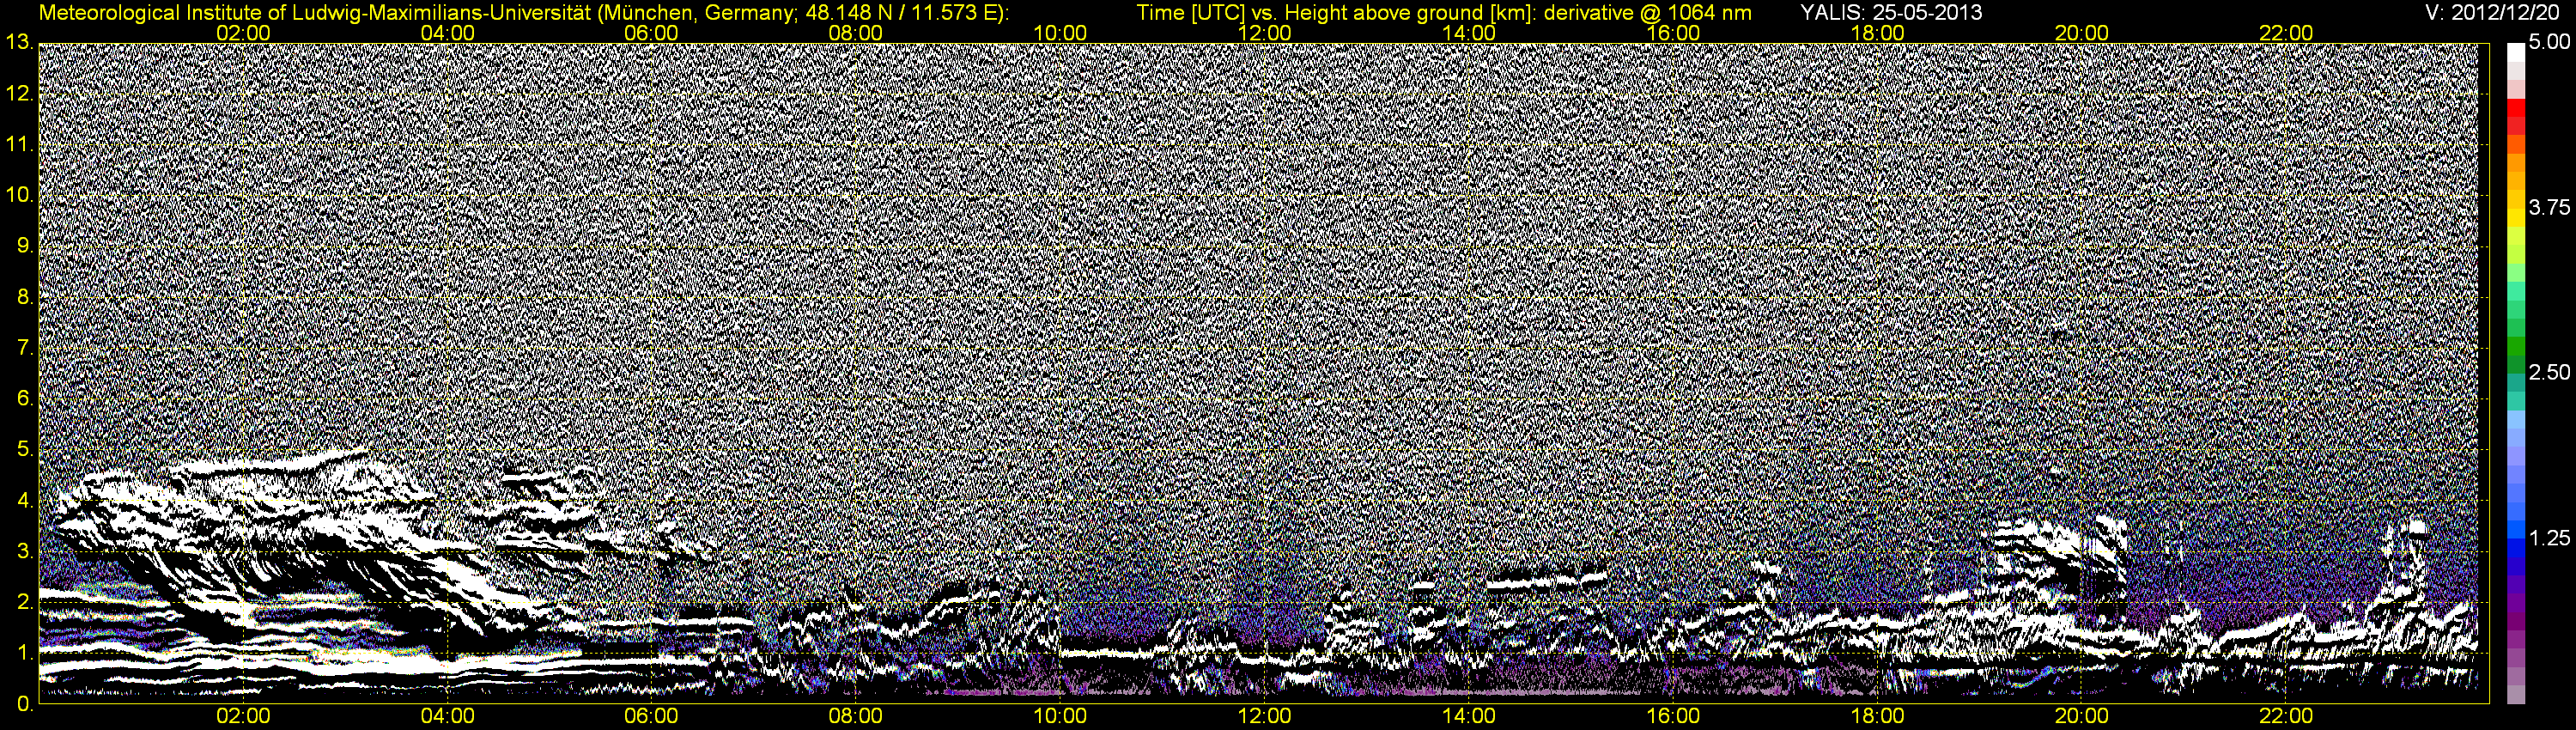
Task: Select 16:00 on the bottom time axis
Action: pos(1673,716)
